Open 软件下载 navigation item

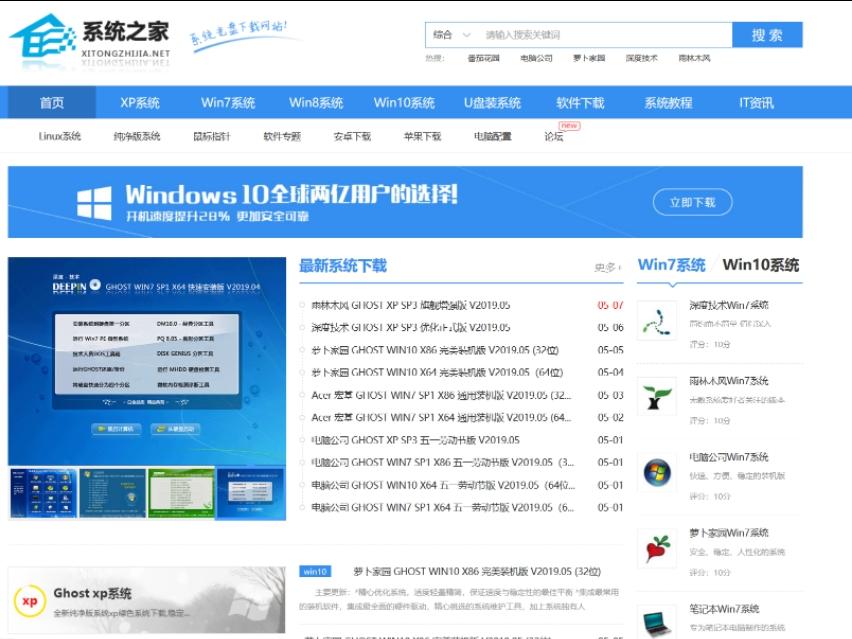[x=580, y=103]
